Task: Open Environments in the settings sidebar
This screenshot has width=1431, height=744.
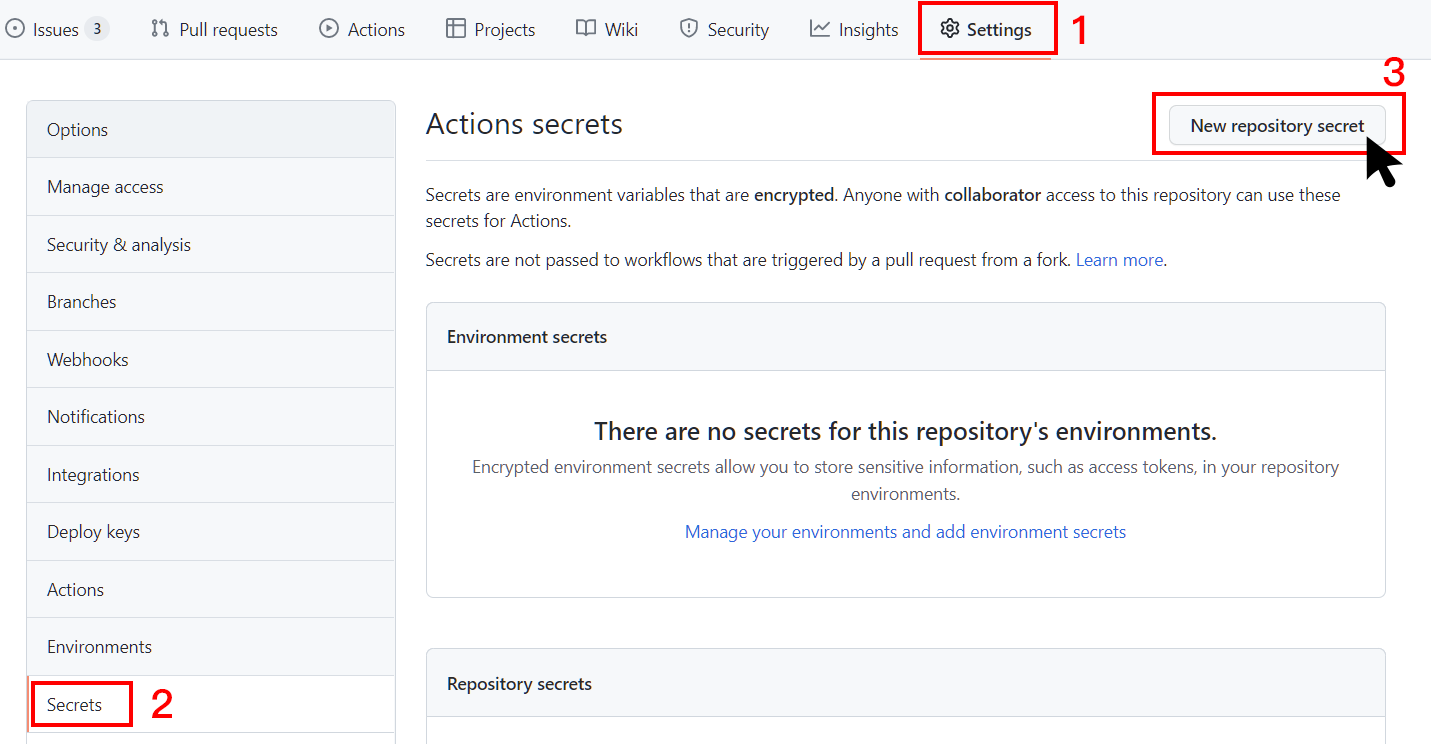Action: click(99, 647)
